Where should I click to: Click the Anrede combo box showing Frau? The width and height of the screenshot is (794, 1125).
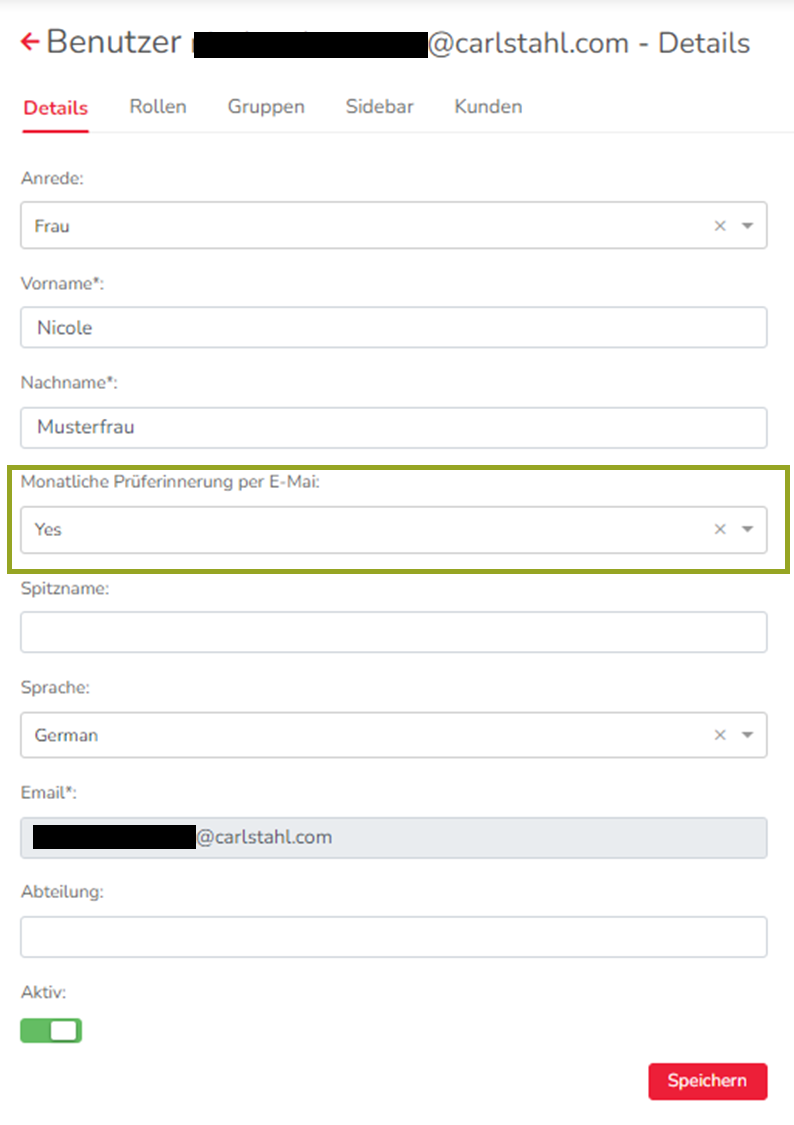(360, 226)
